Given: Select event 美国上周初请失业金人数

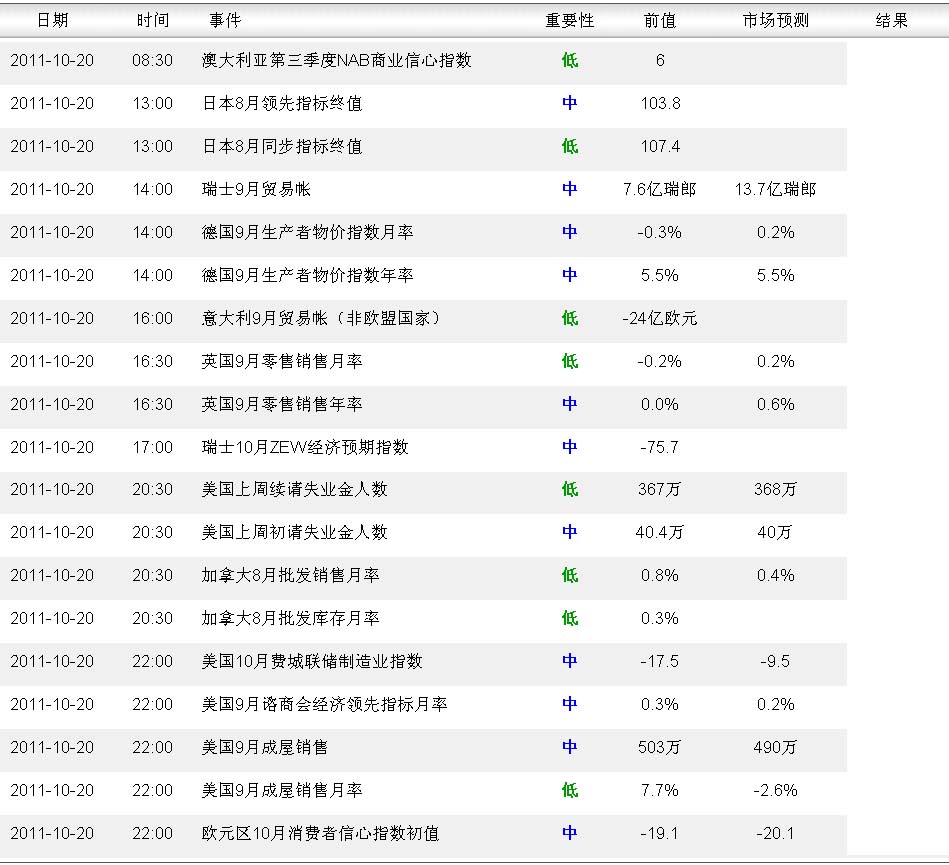Looking at the screenshot, I should pos(295,532).
